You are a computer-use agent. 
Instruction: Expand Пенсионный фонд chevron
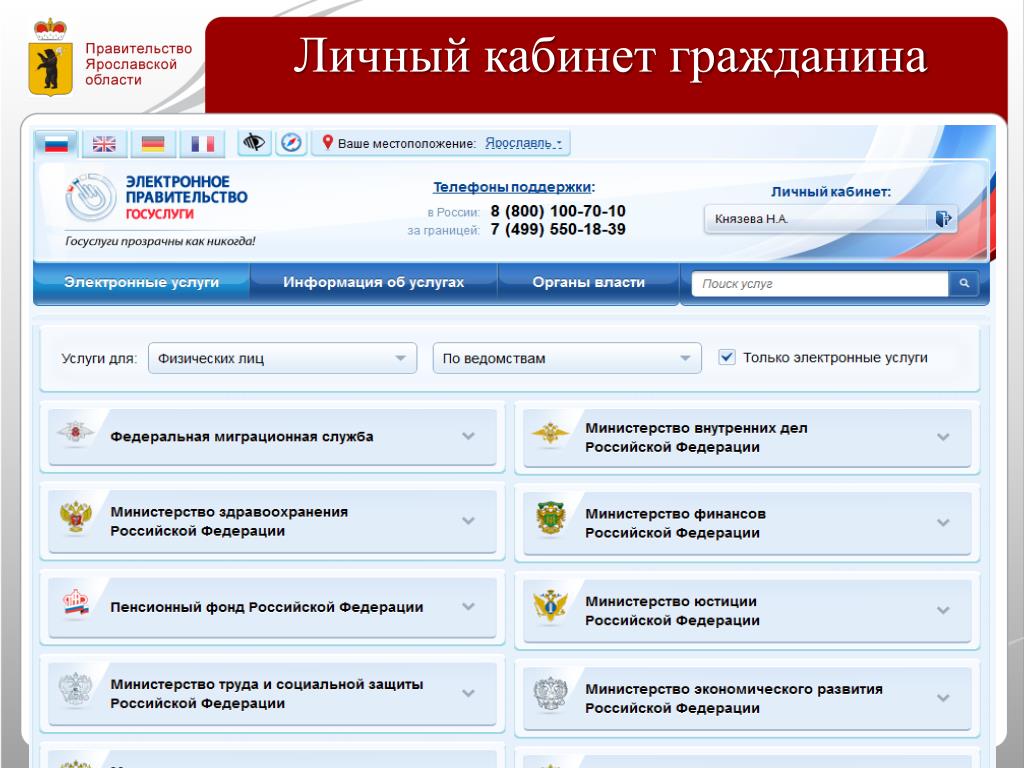click(x=468, y=606)
